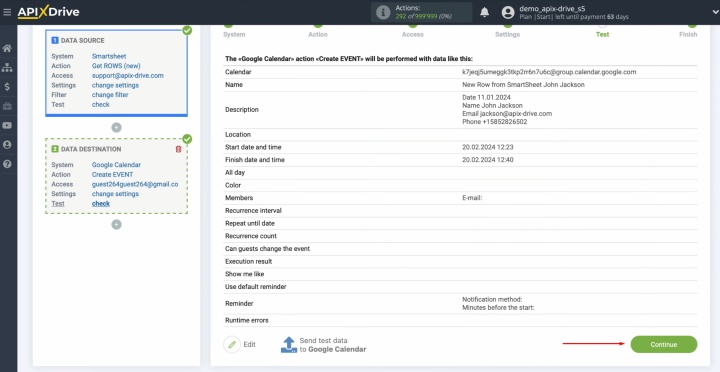Click the Date 11.01.2024 text
Image resolution: width=720 pixels, height=372 pixels.
pos(486,97)
